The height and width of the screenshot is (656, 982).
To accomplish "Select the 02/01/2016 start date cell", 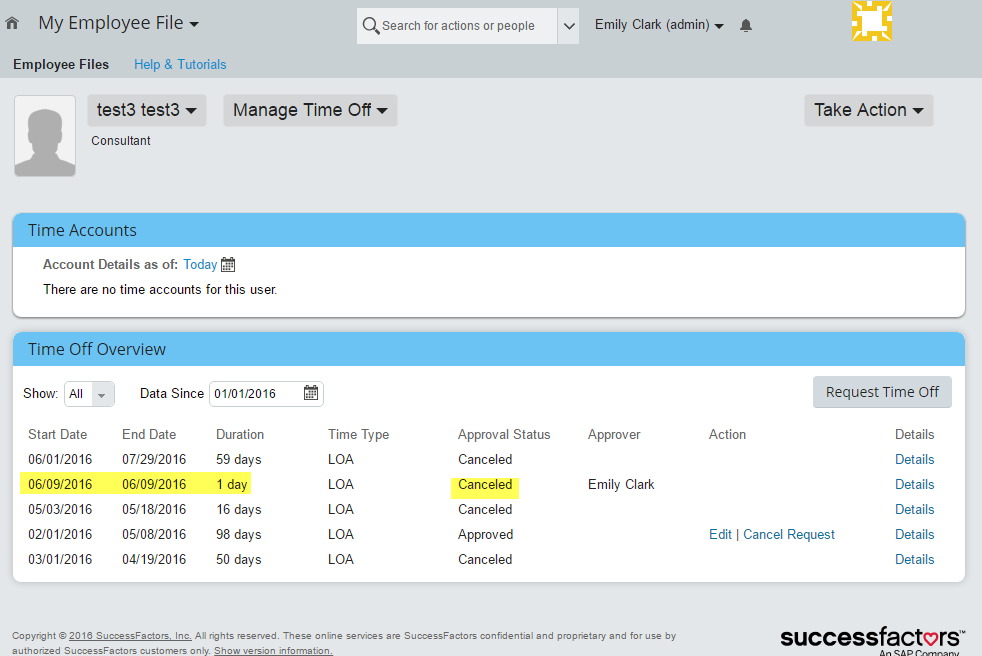I will pos(60,534).
